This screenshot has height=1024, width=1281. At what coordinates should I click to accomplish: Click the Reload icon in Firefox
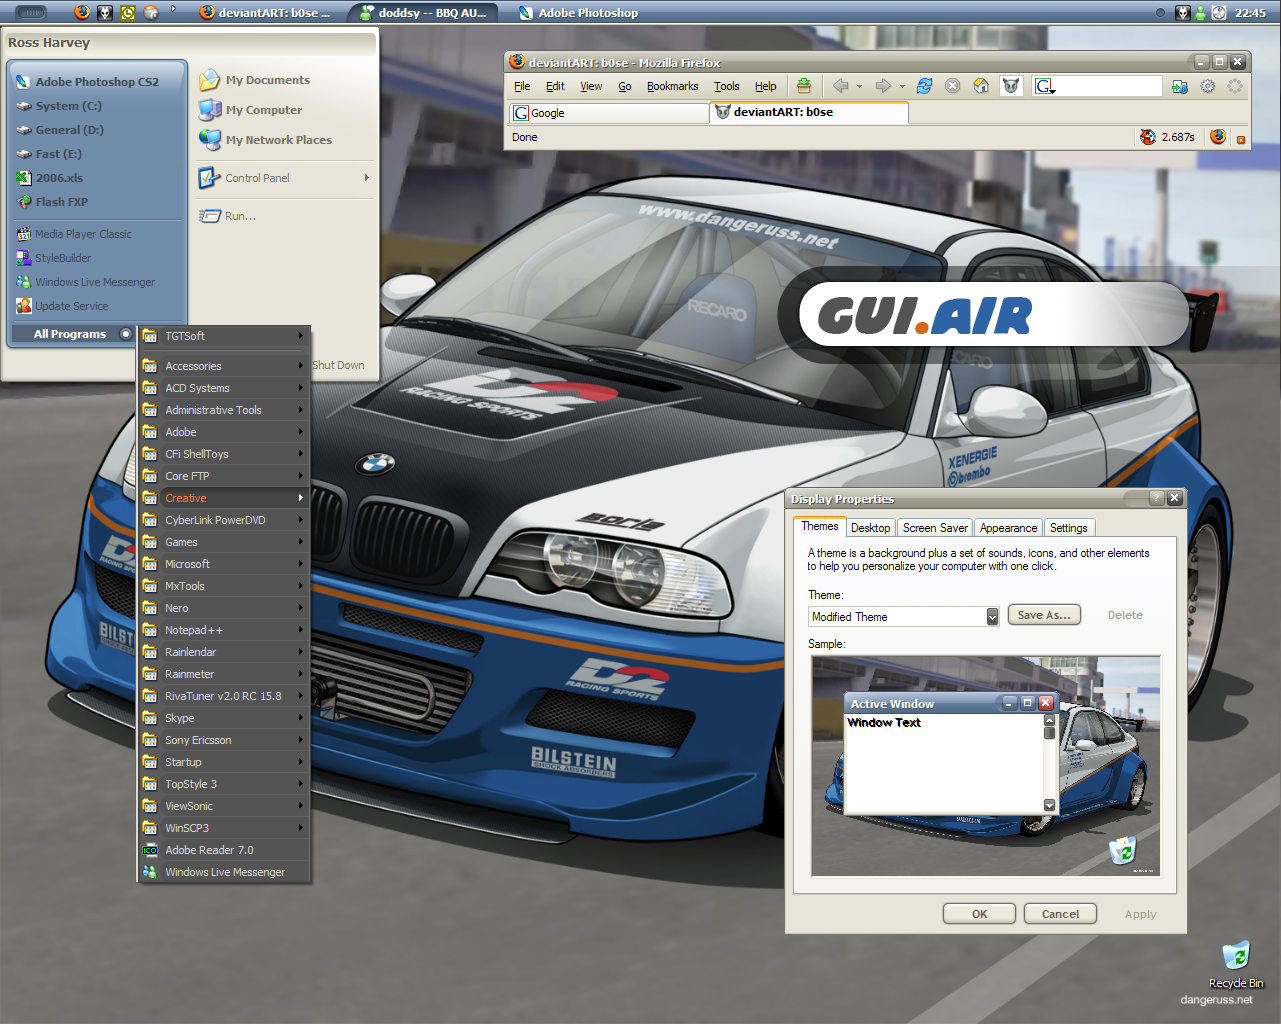click(925, 86)
